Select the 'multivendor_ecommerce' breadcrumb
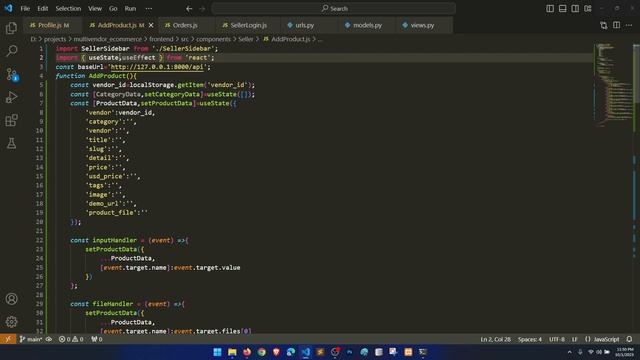Image resolution: width=640 pixels, height=360 pixels. point(108,39)
